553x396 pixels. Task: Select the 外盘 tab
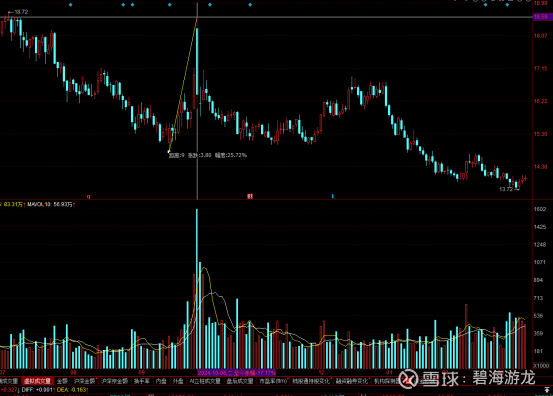click(x=178, y=381)
